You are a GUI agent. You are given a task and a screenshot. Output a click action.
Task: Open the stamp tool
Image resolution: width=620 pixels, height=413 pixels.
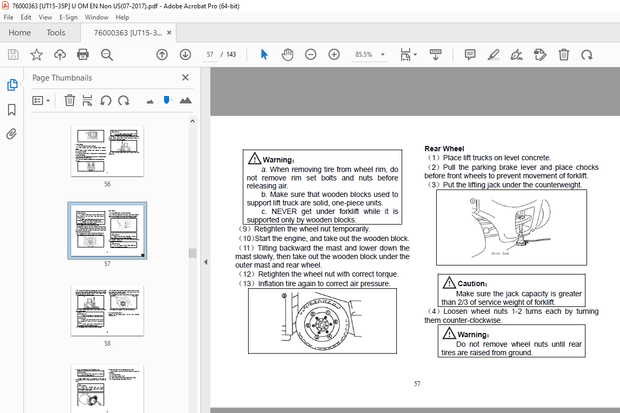pos(540,55)
